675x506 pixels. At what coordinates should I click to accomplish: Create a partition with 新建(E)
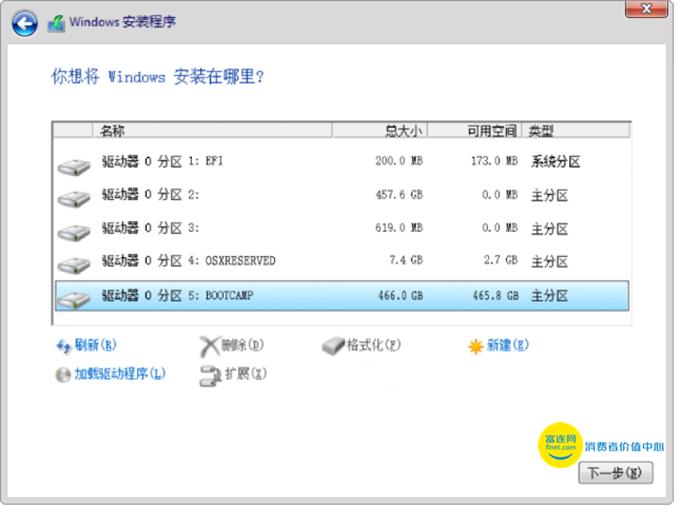(x=508, y=345)
